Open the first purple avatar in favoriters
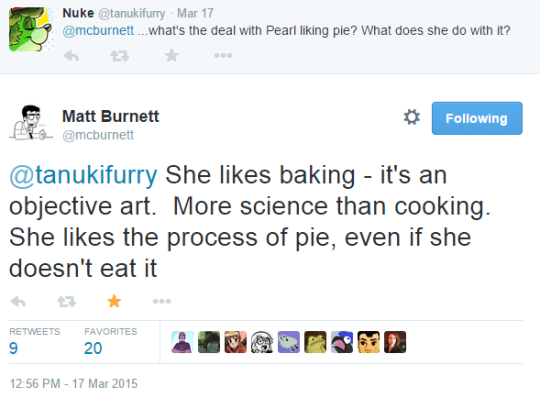The height and width of the screenshot is (409, 540). (182, 342)
